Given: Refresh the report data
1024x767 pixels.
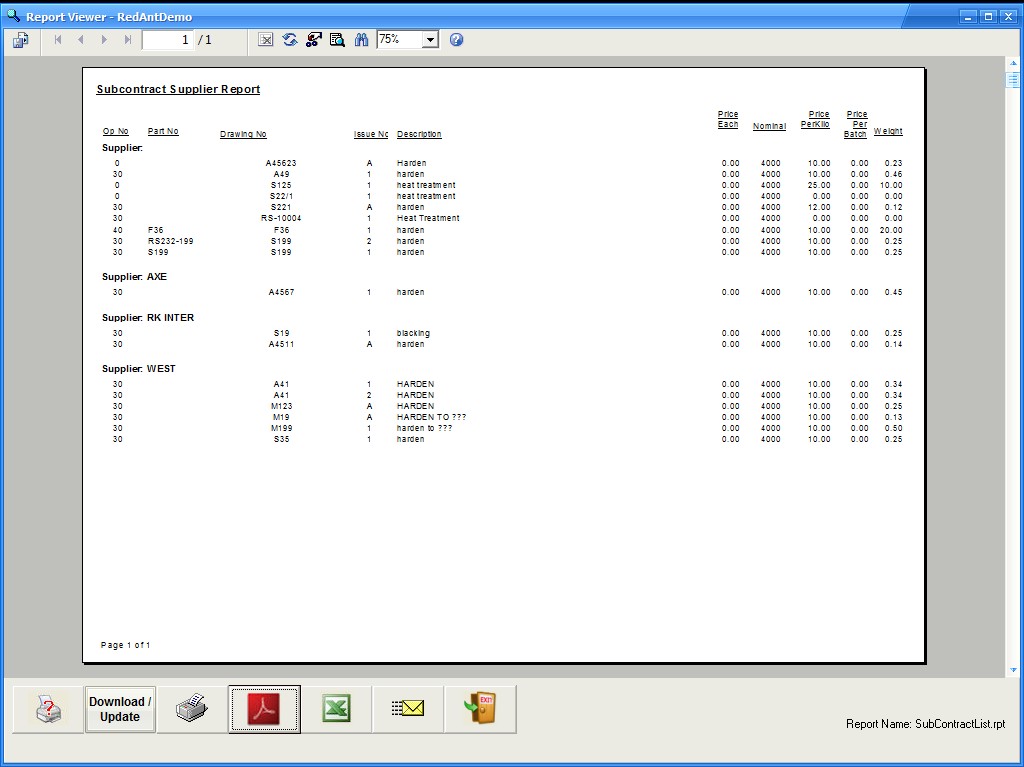Looking at the screenshot, I should click(x=290, y=40).
